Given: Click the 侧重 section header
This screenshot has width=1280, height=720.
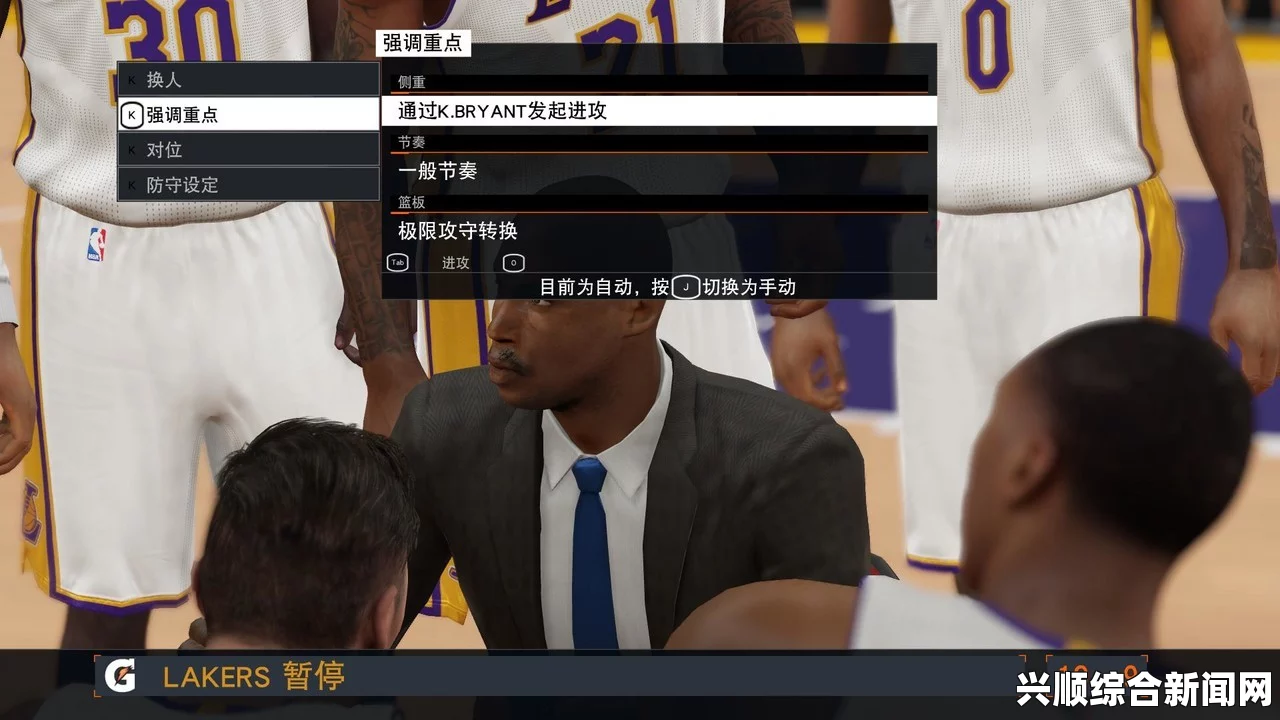Looking at the screenshot, I should click(411, 83).
